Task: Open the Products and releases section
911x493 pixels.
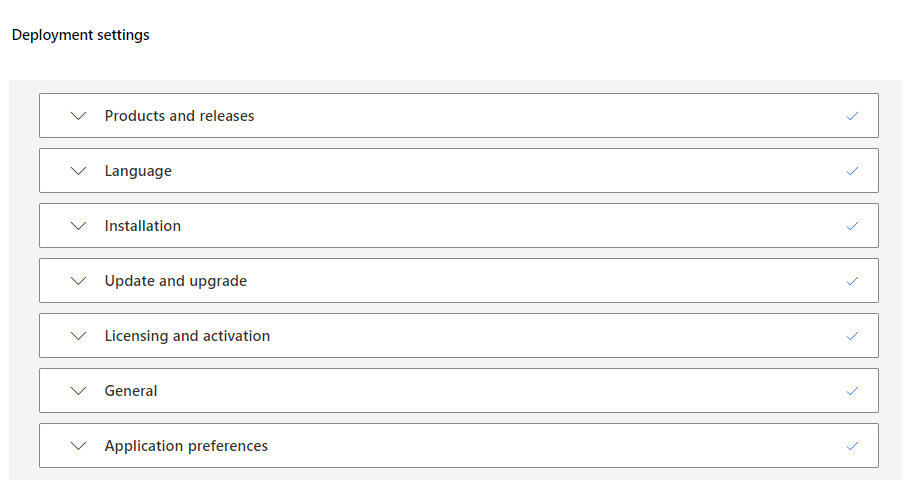Action: click(180, 116)
